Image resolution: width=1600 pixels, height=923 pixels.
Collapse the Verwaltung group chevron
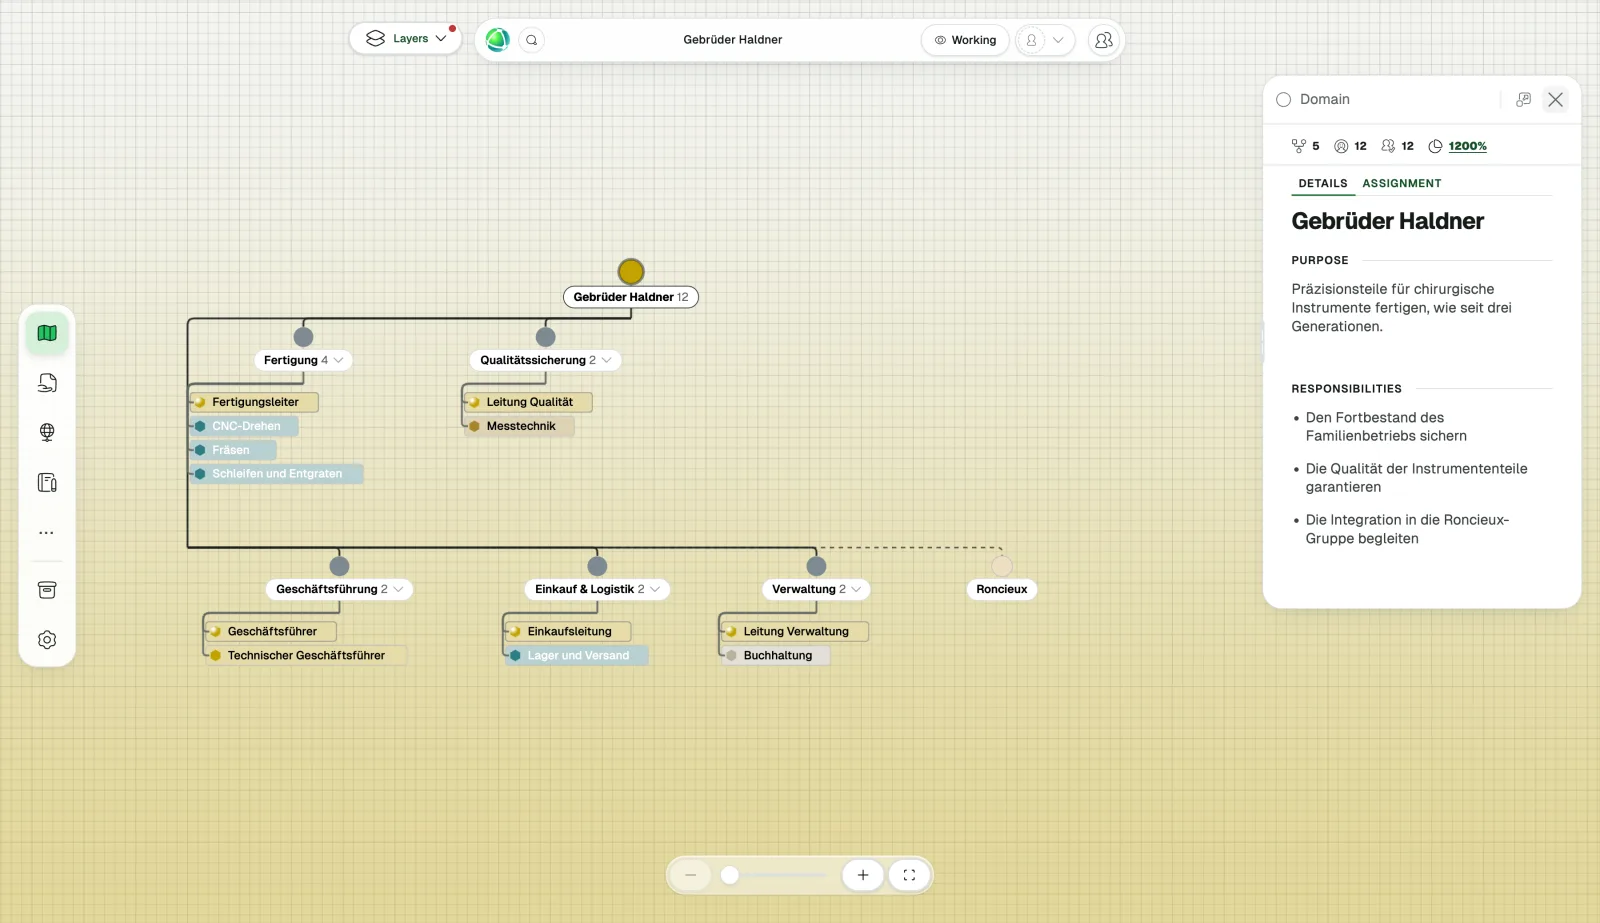pos(856,589)
